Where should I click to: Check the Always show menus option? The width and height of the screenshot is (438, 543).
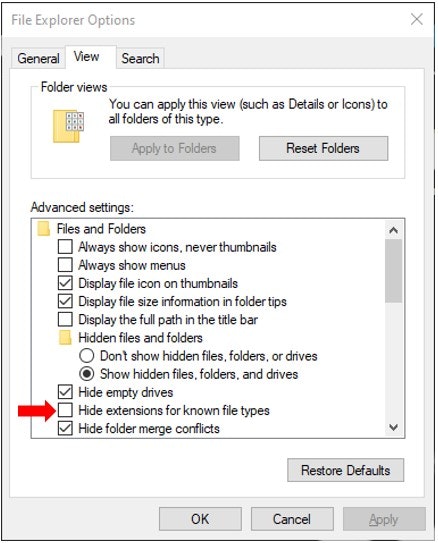click(65, 265)
